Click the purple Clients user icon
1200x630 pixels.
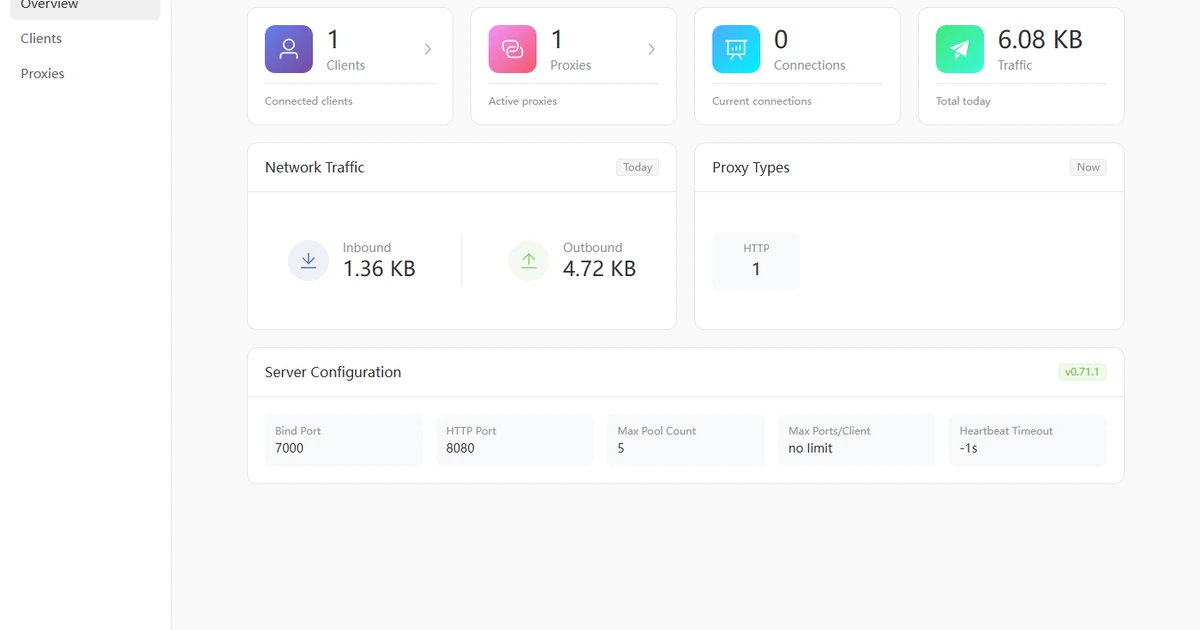tap(289, 49)
